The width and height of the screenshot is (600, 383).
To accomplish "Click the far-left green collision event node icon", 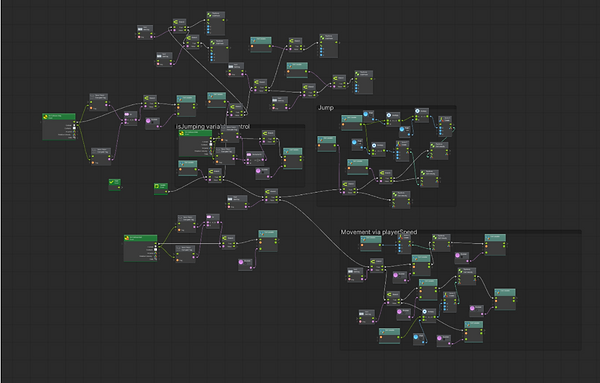I will (46, 117).
